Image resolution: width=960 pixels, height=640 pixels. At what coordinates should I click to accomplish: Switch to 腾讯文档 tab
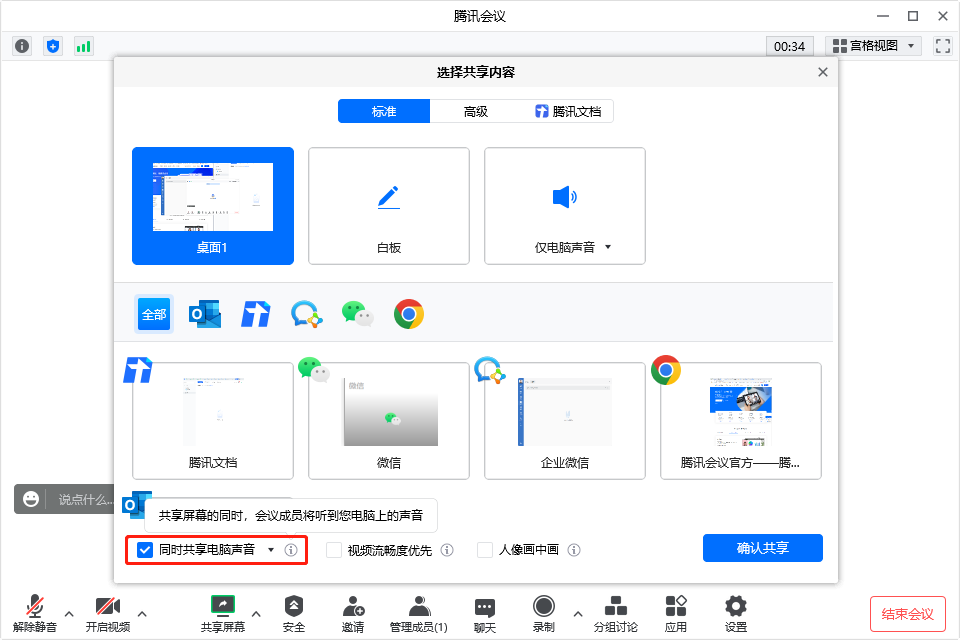coord(568,111)
